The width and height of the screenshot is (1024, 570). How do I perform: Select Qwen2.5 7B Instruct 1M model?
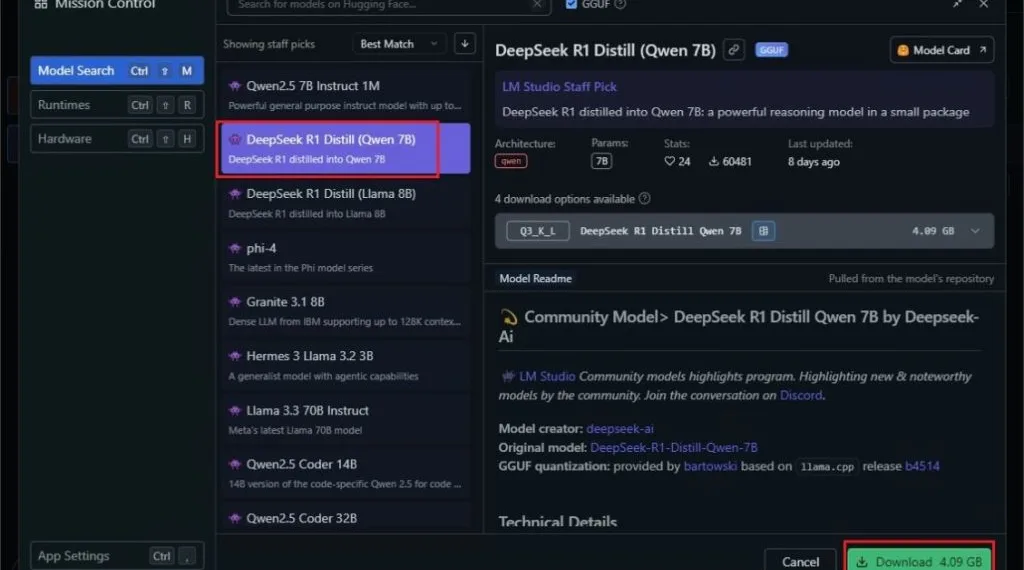pyautogui.click(x=345, y=95)
